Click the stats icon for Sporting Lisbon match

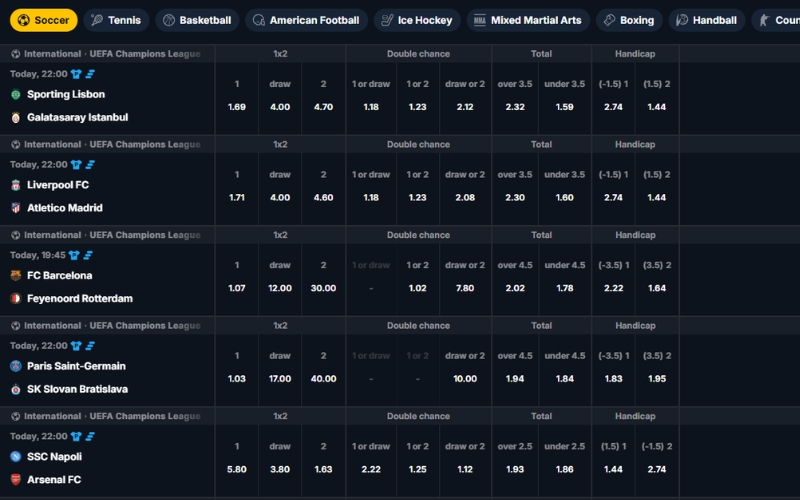(x=90, y=74)
